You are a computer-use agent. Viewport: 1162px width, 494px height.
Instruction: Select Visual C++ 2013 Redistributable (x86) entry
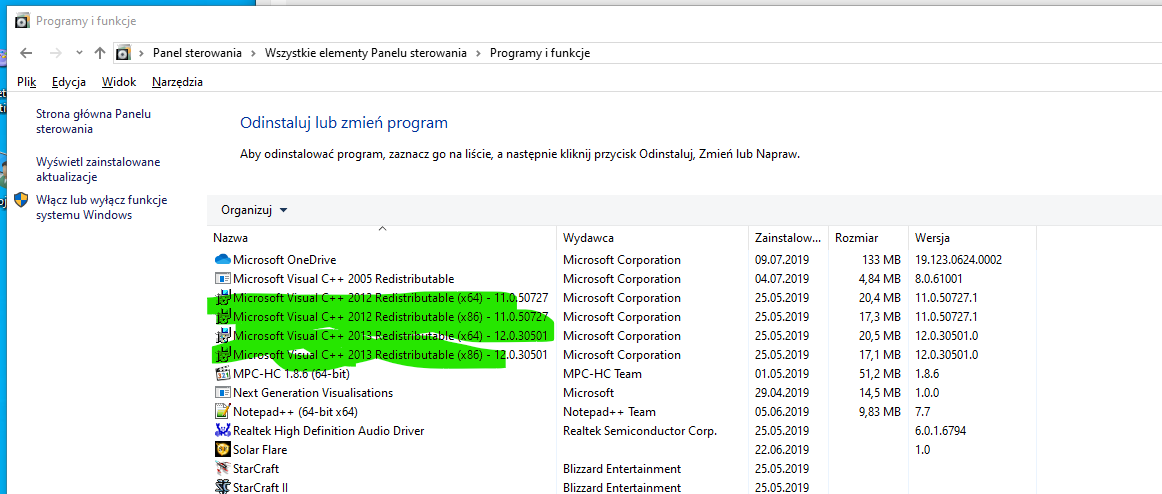tap(391, 355)
